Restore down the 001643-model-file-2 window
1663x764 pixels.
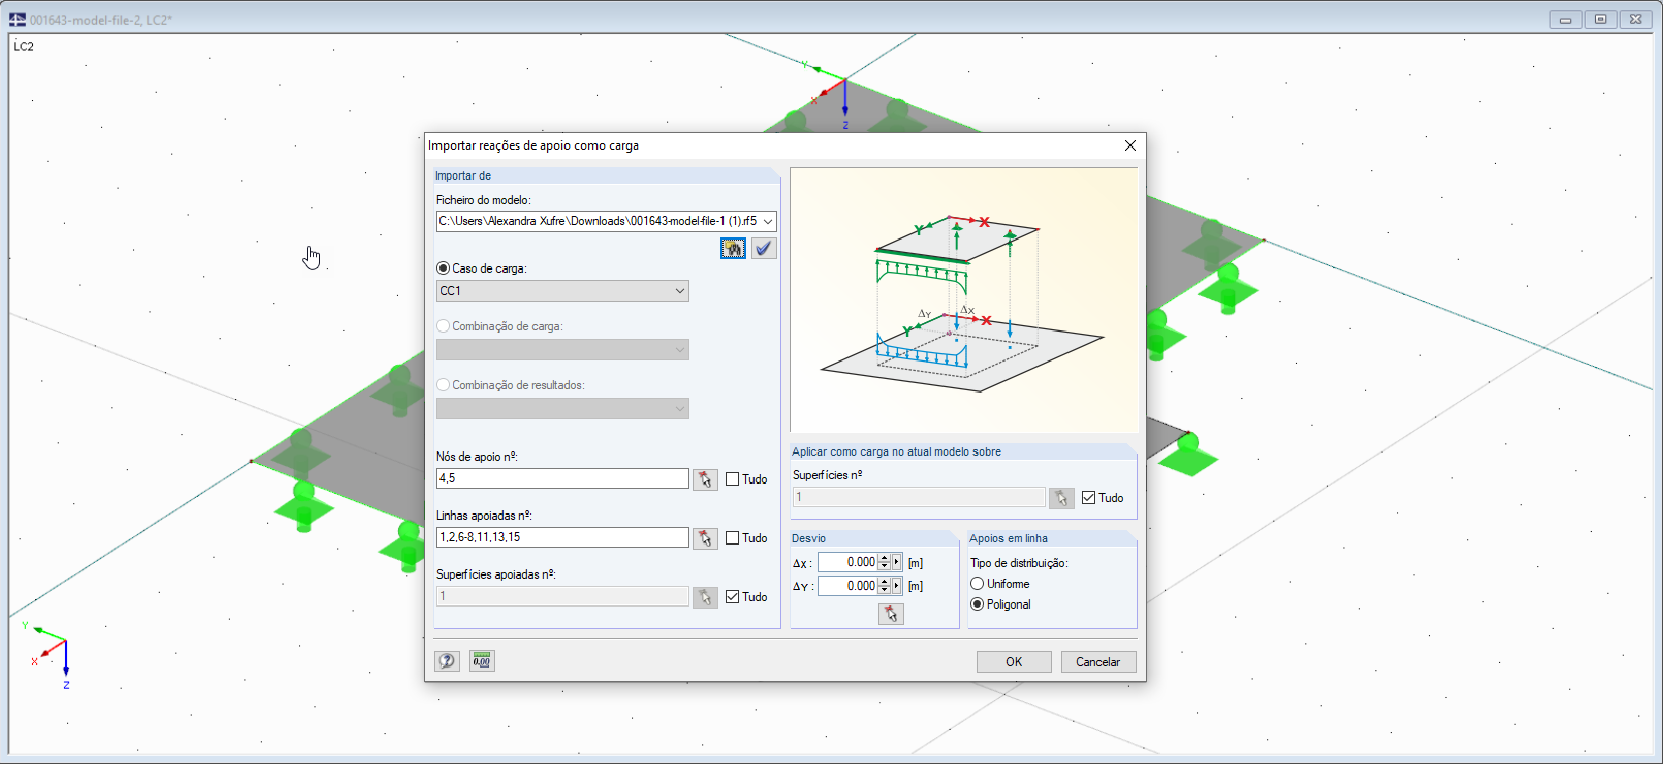1600,19
